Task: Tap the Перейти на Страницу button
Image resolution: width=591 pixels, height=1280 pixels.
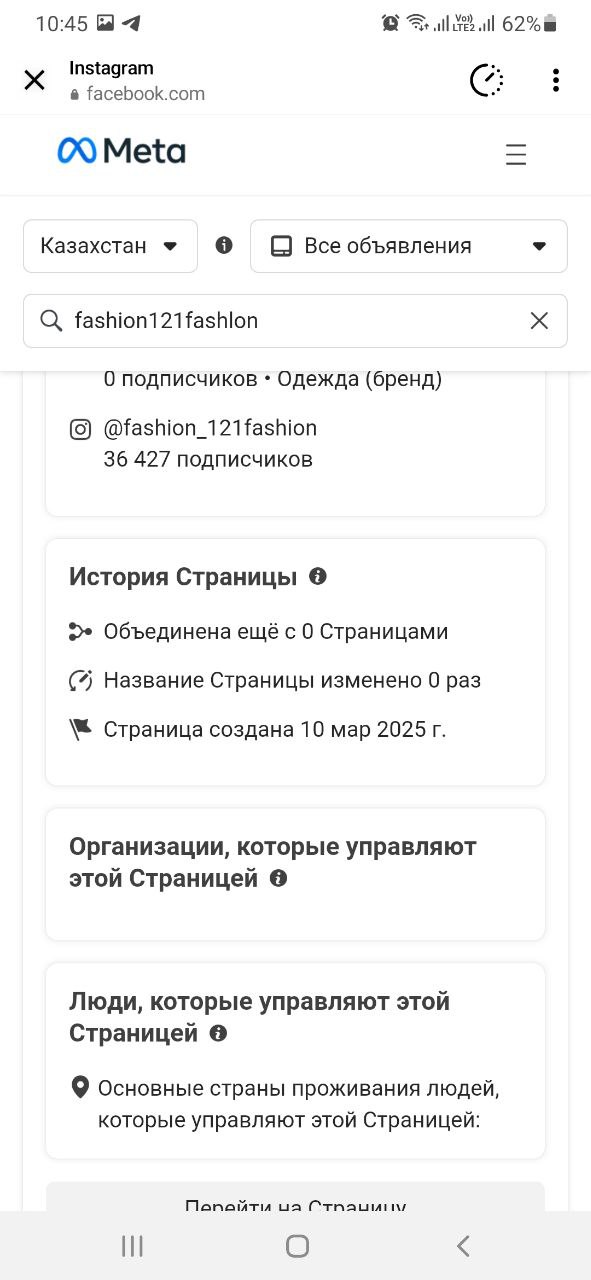Action: (295, 1197)
